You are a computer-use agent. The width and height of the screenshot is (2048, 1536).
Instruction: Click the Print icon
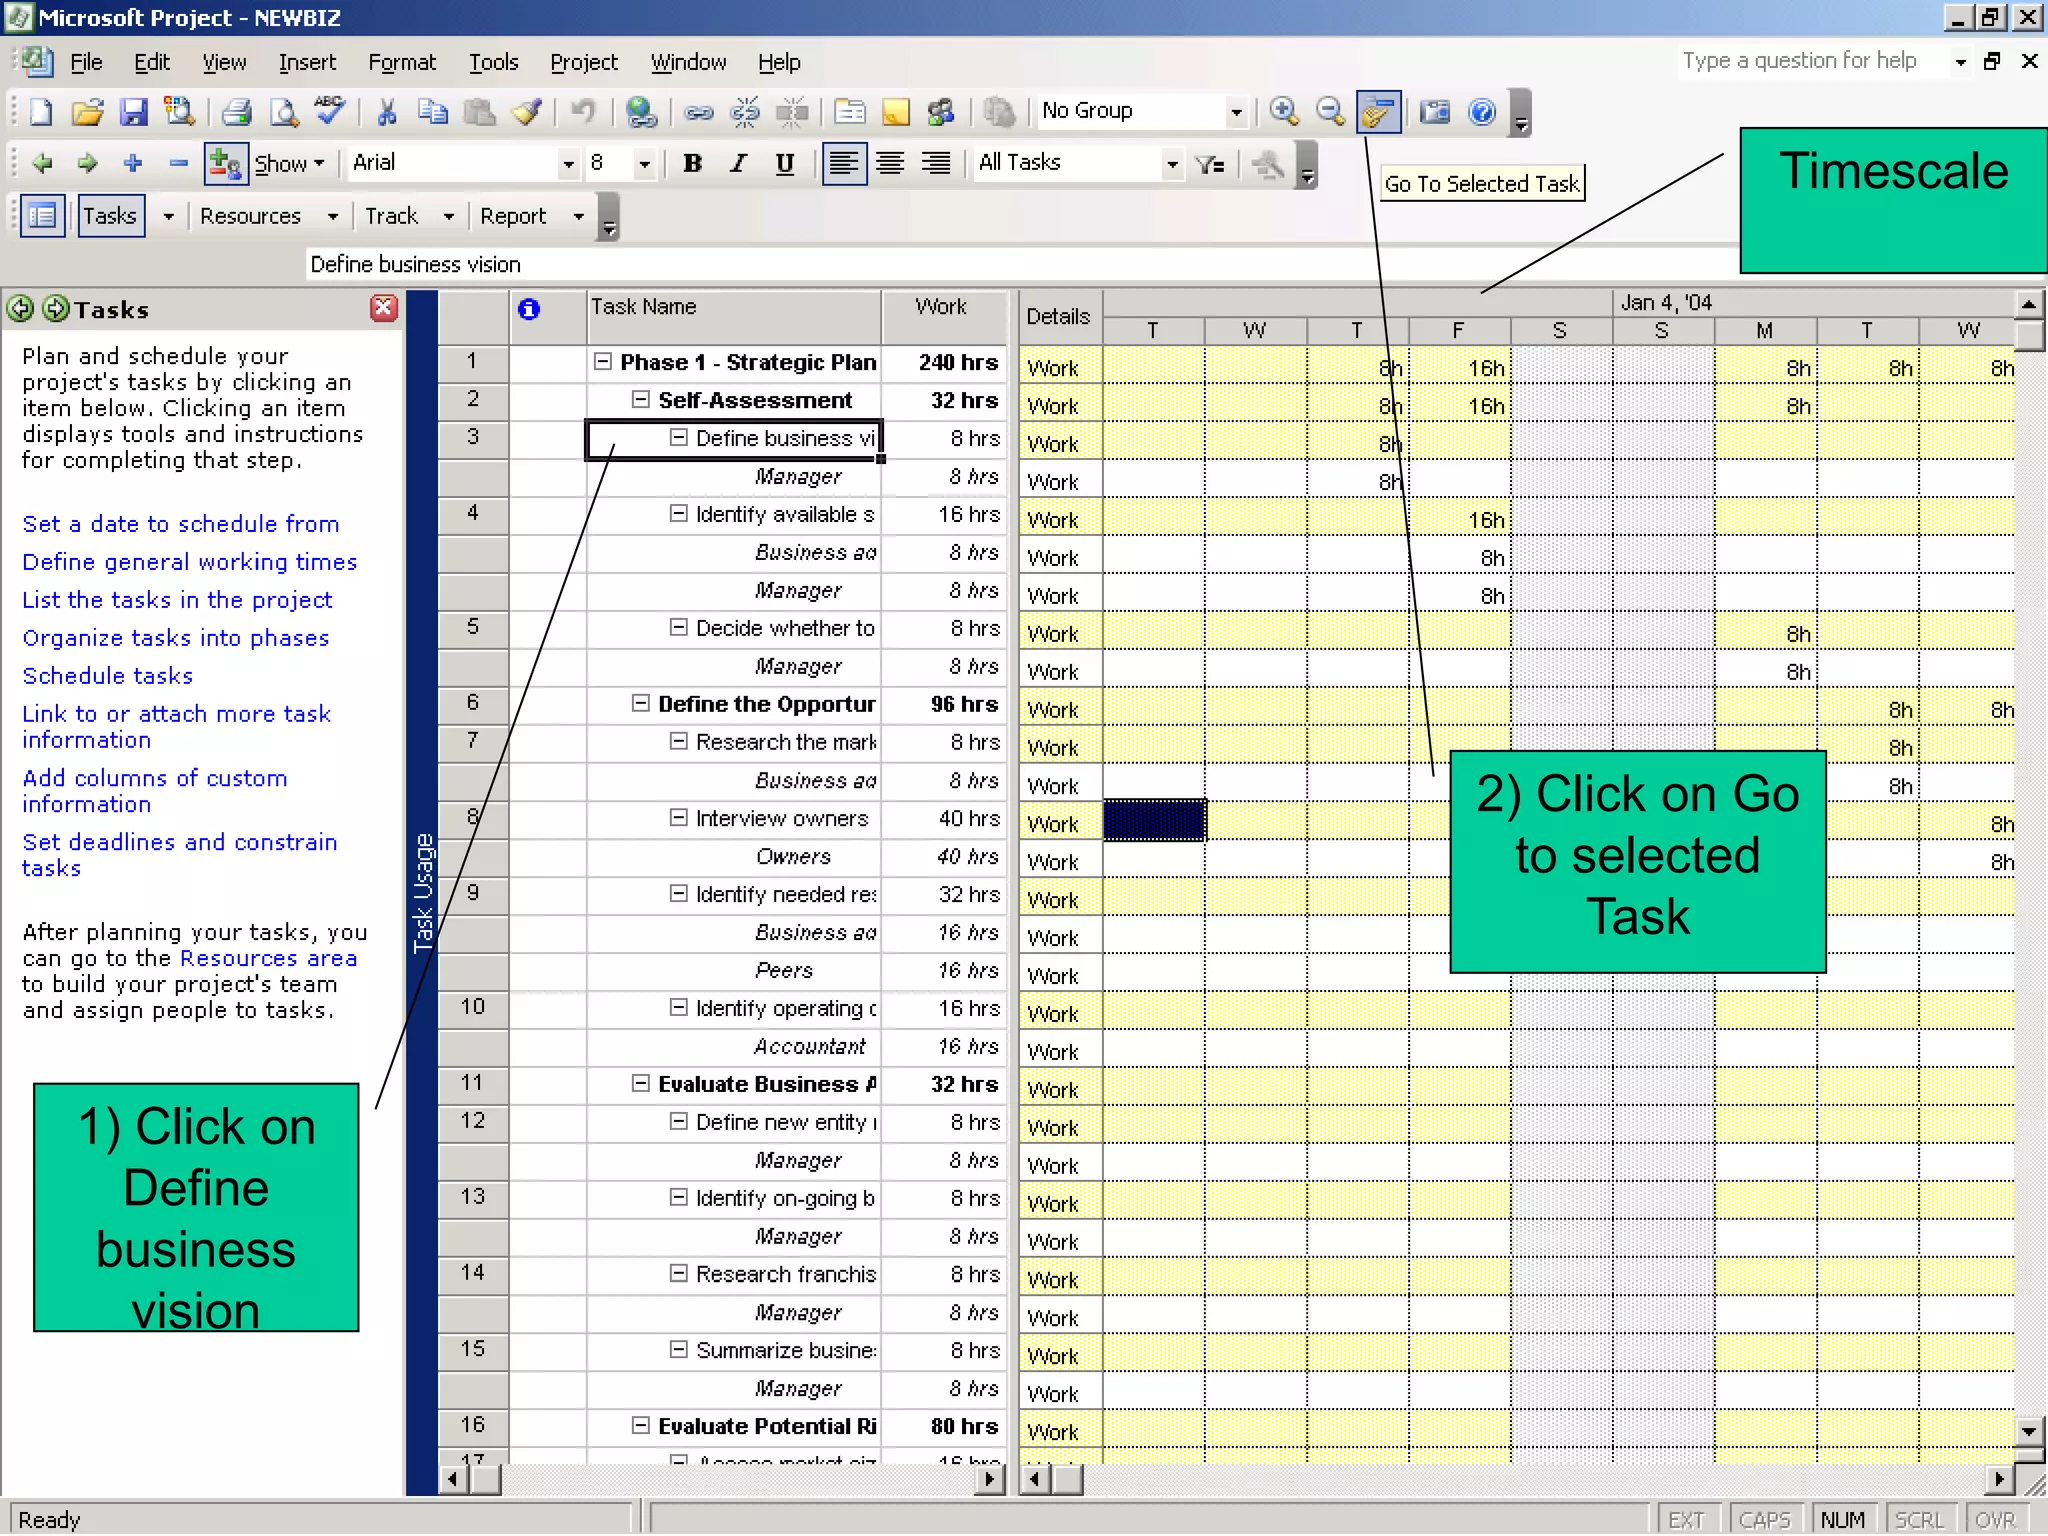pos(237,111)
